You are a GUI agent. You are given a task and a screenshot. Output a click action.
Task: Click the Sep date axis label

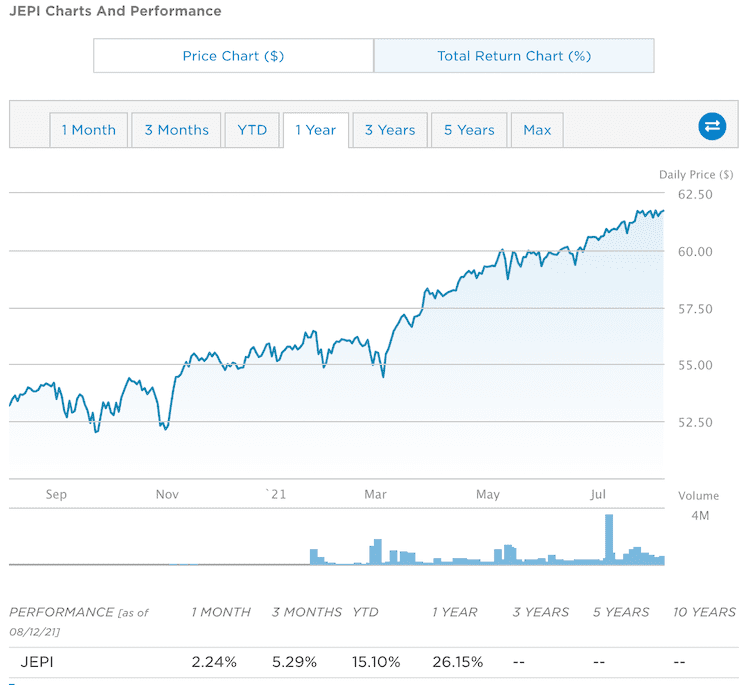tap(56, 495)
